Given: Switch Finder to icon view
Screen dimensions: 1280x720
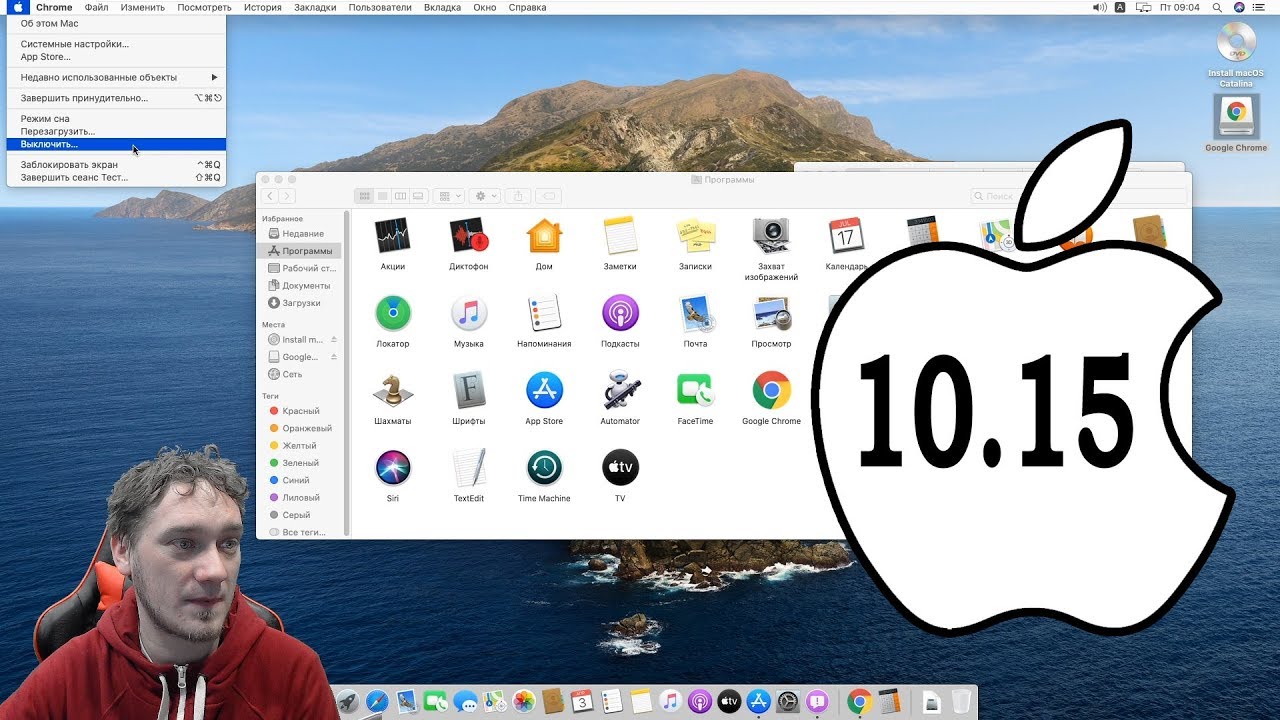Looking at the screenshot, I should click(x=365, y=196).
